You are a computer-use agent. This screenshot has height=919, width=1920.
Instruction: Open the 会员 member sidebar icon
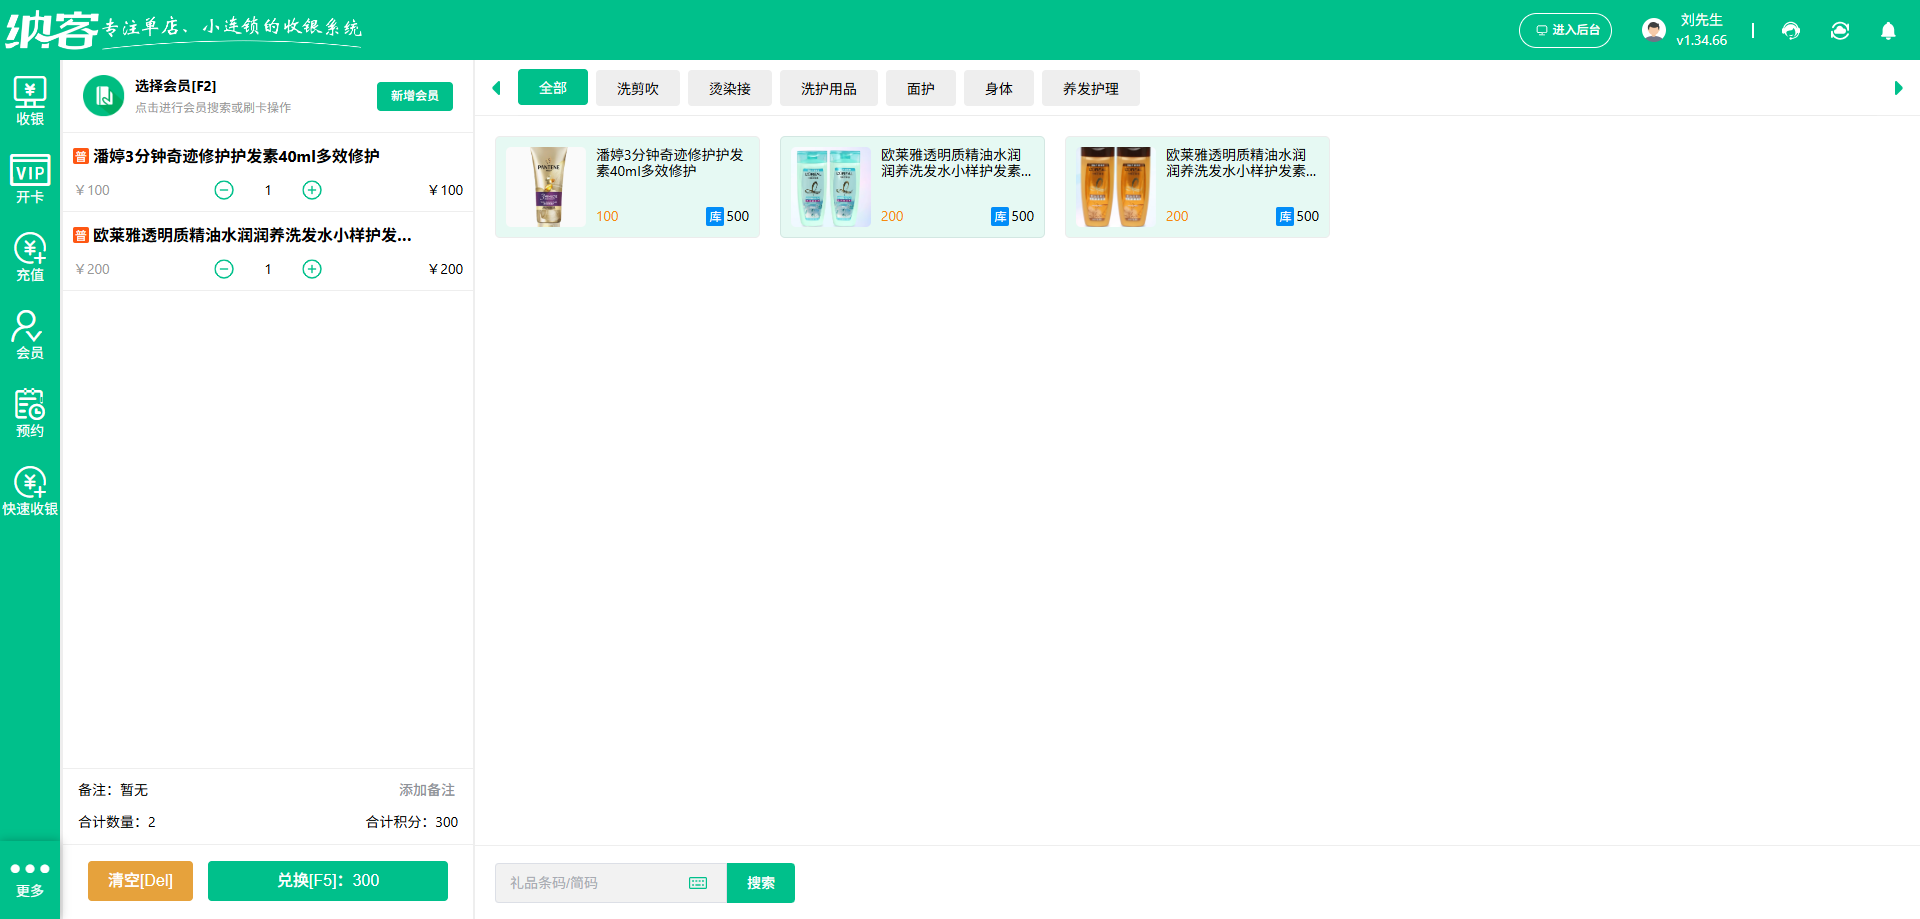pos(30,335)
